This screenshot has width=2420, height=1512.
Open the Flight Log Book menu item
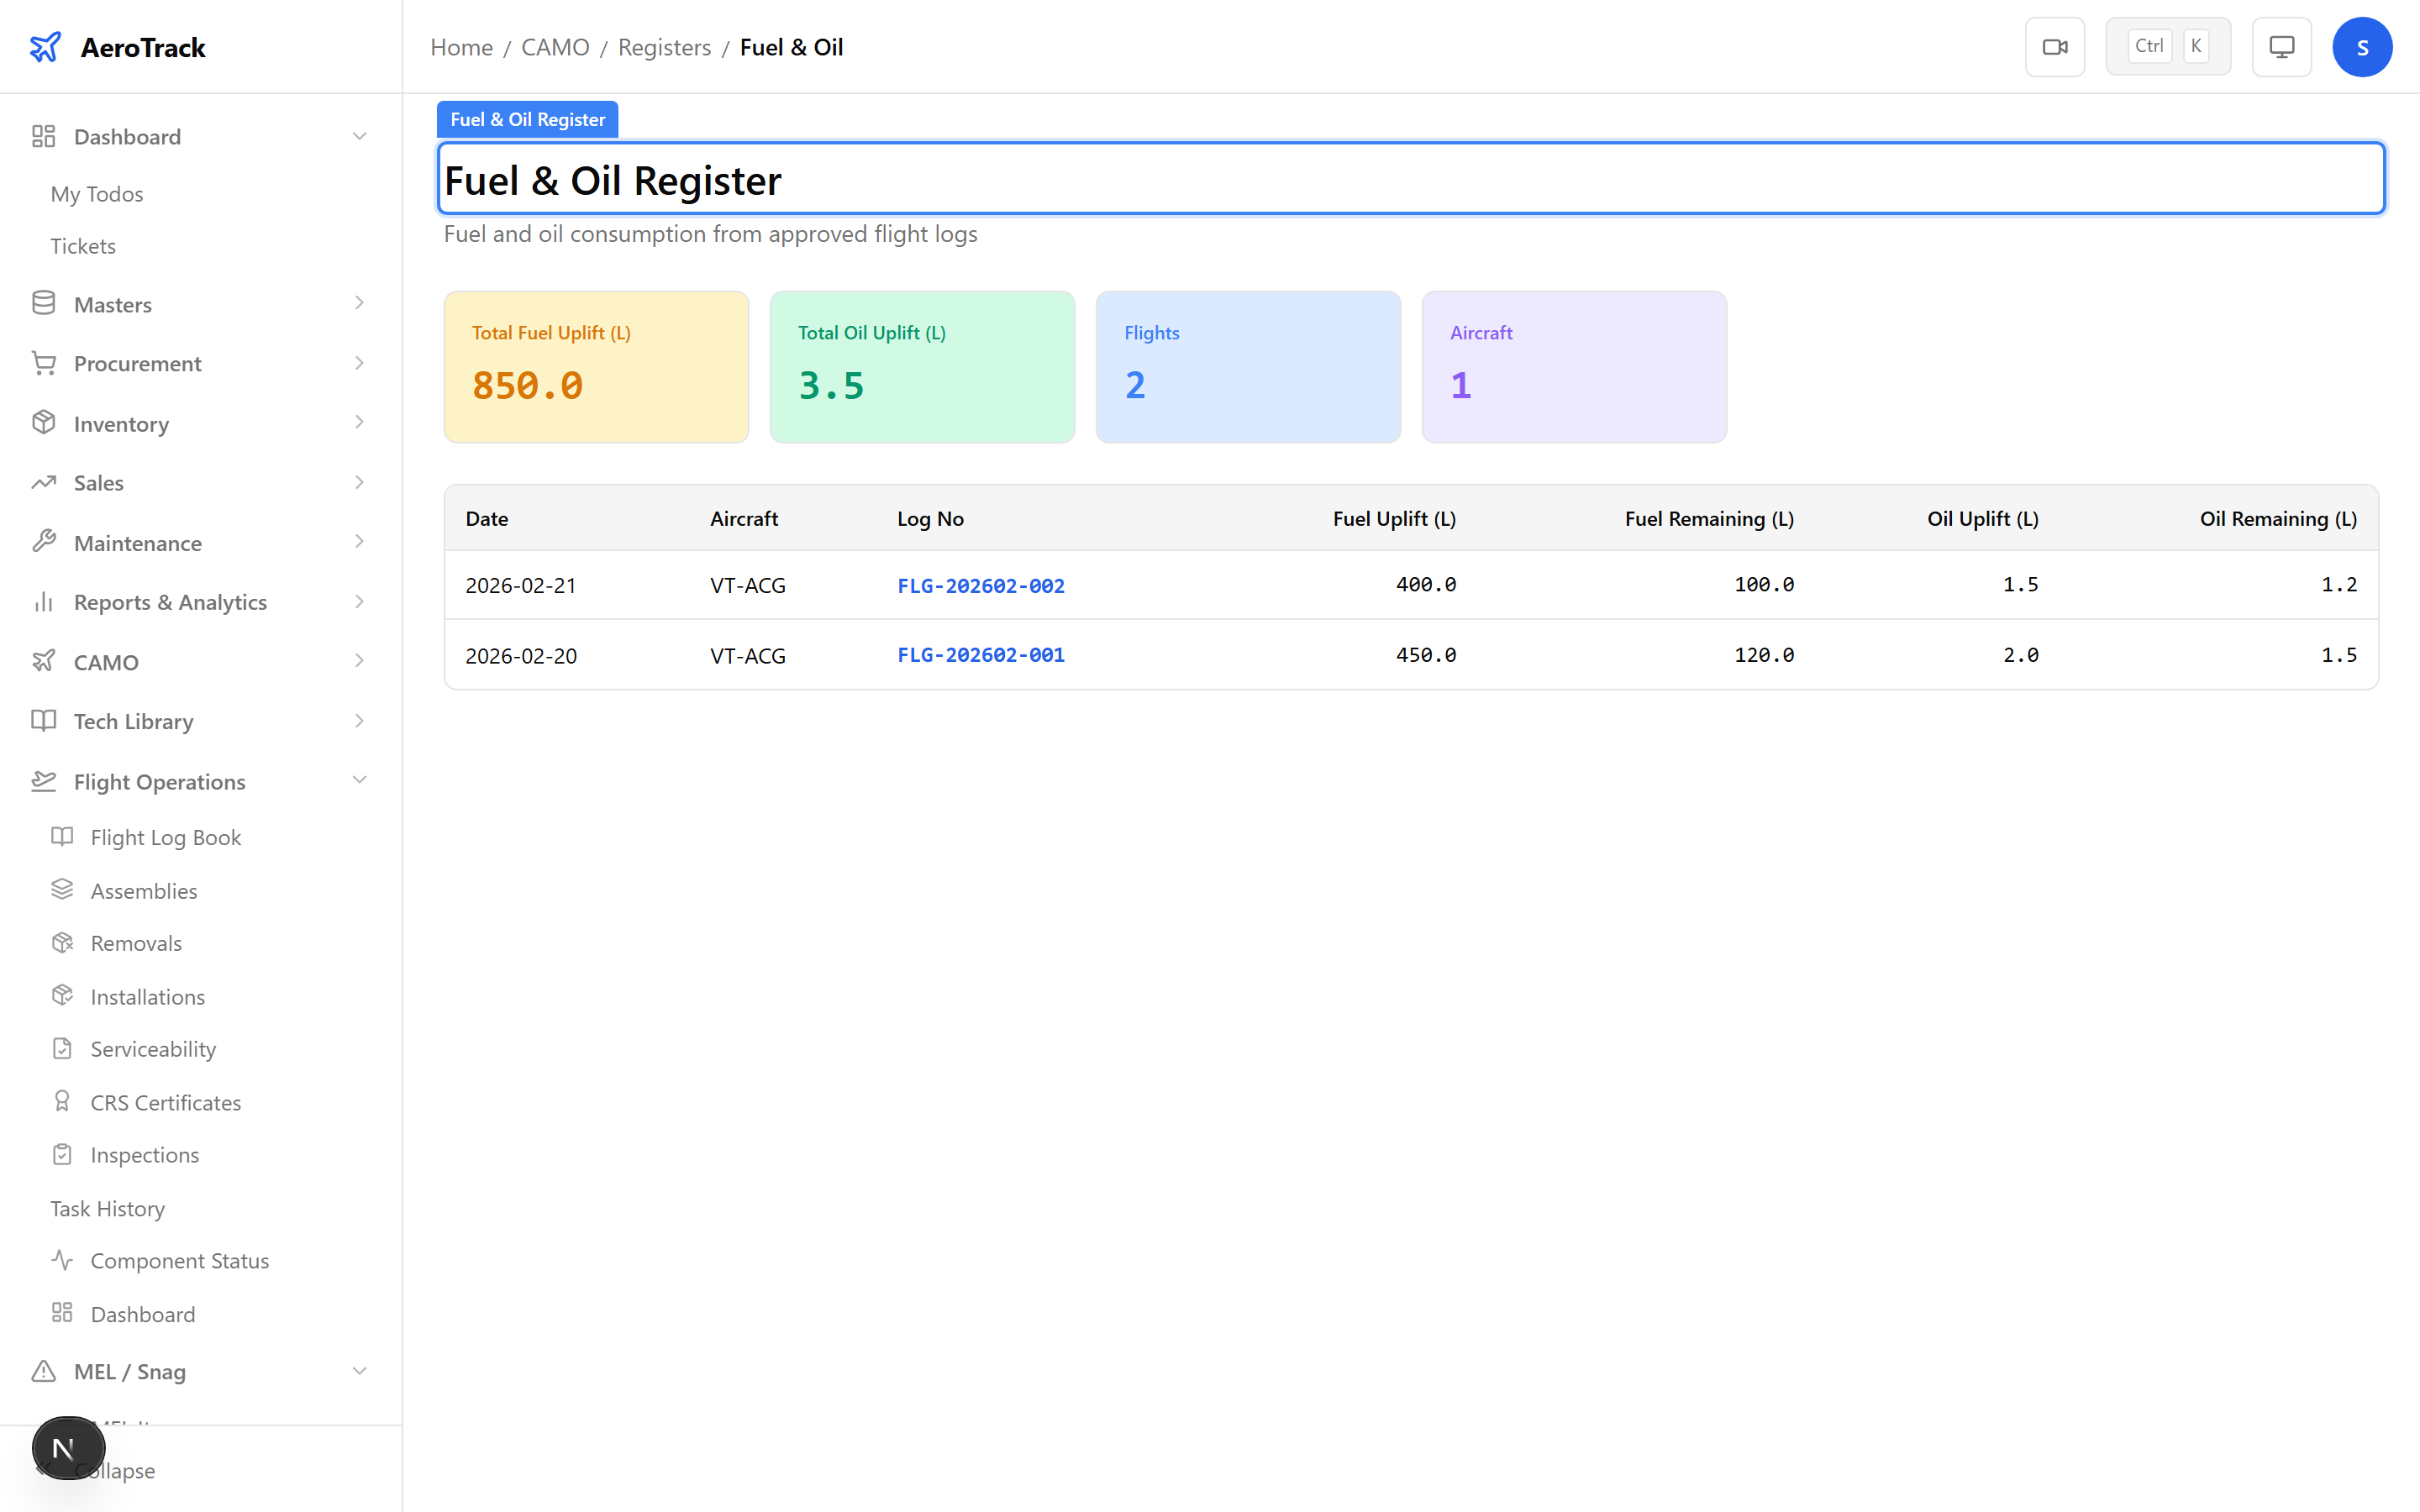pyautogui.click(x=165, y=838)
